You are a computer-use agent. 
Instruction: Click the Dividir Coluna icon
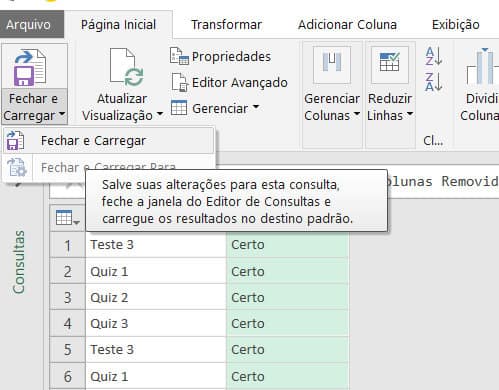click(482, 66)
